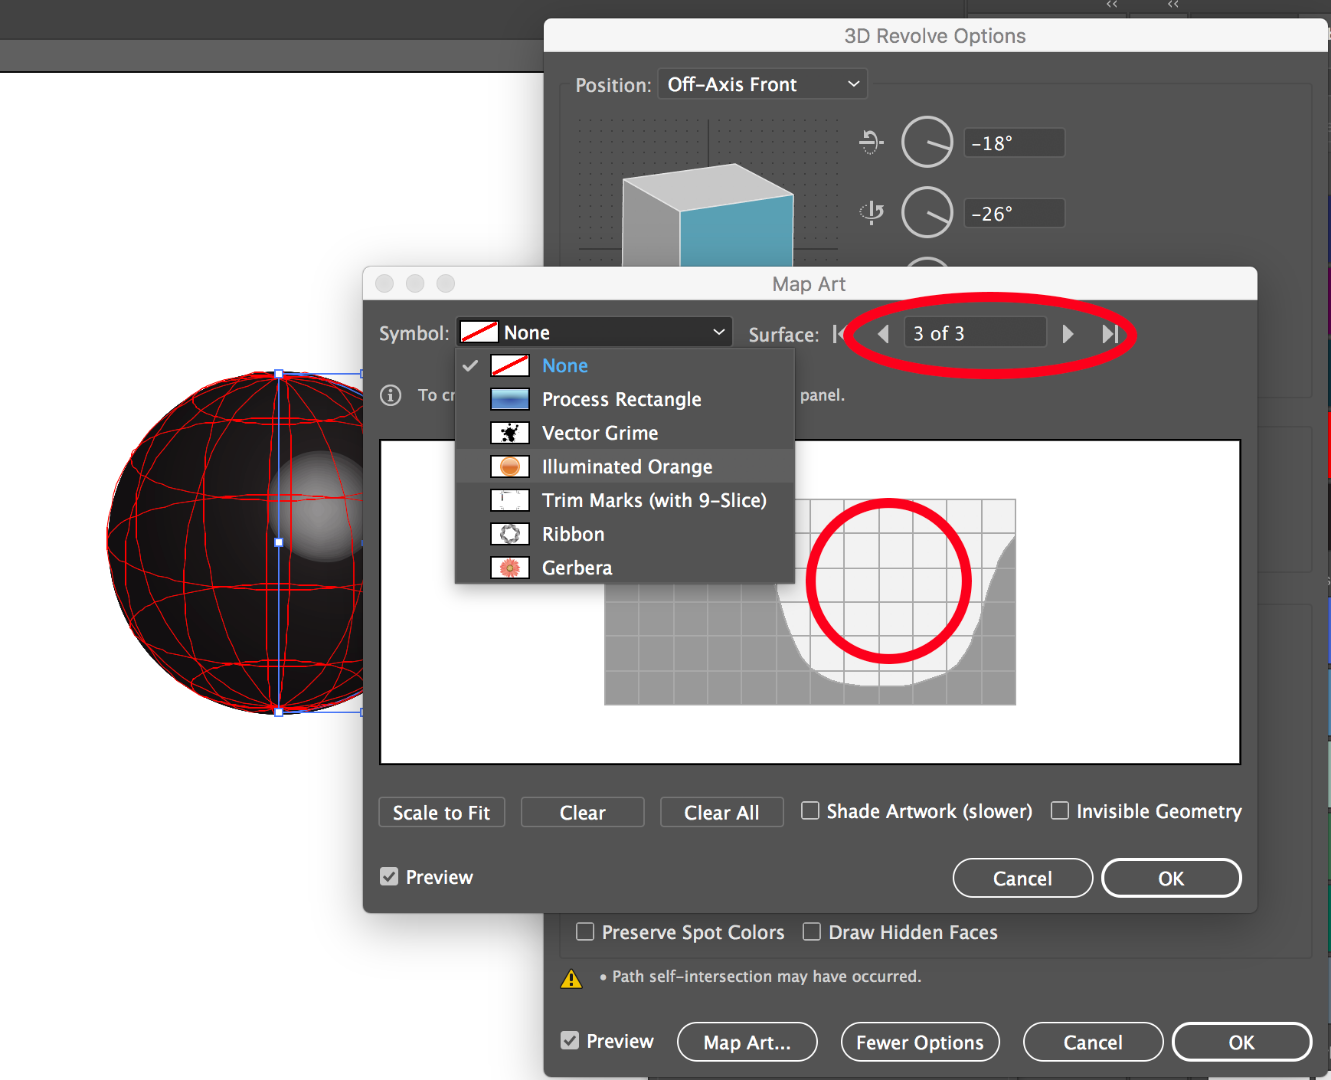Check Invisible Geometry option
Image resolution: width=1331 pixels, height=1080 pixels.
pyautogui.click(x=1059, y=811)
